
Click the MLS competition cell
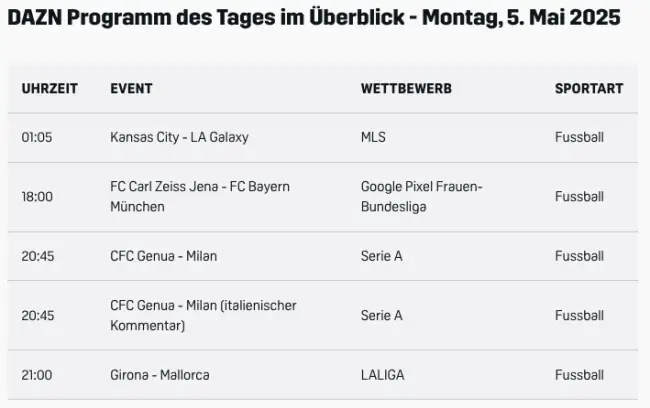coord(373,138)
